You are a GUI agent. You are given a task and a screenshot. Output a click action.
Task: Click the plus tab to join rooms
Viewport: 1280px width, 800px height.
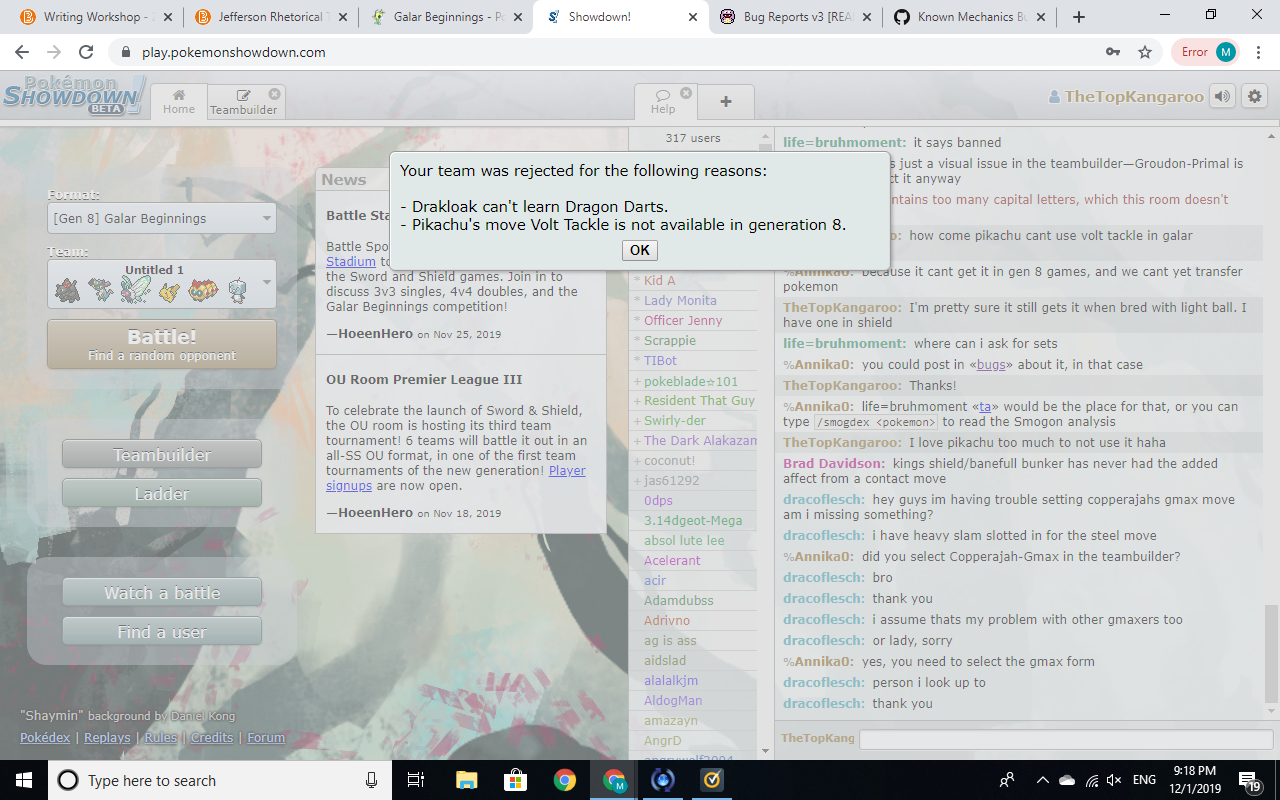point(725,101)
